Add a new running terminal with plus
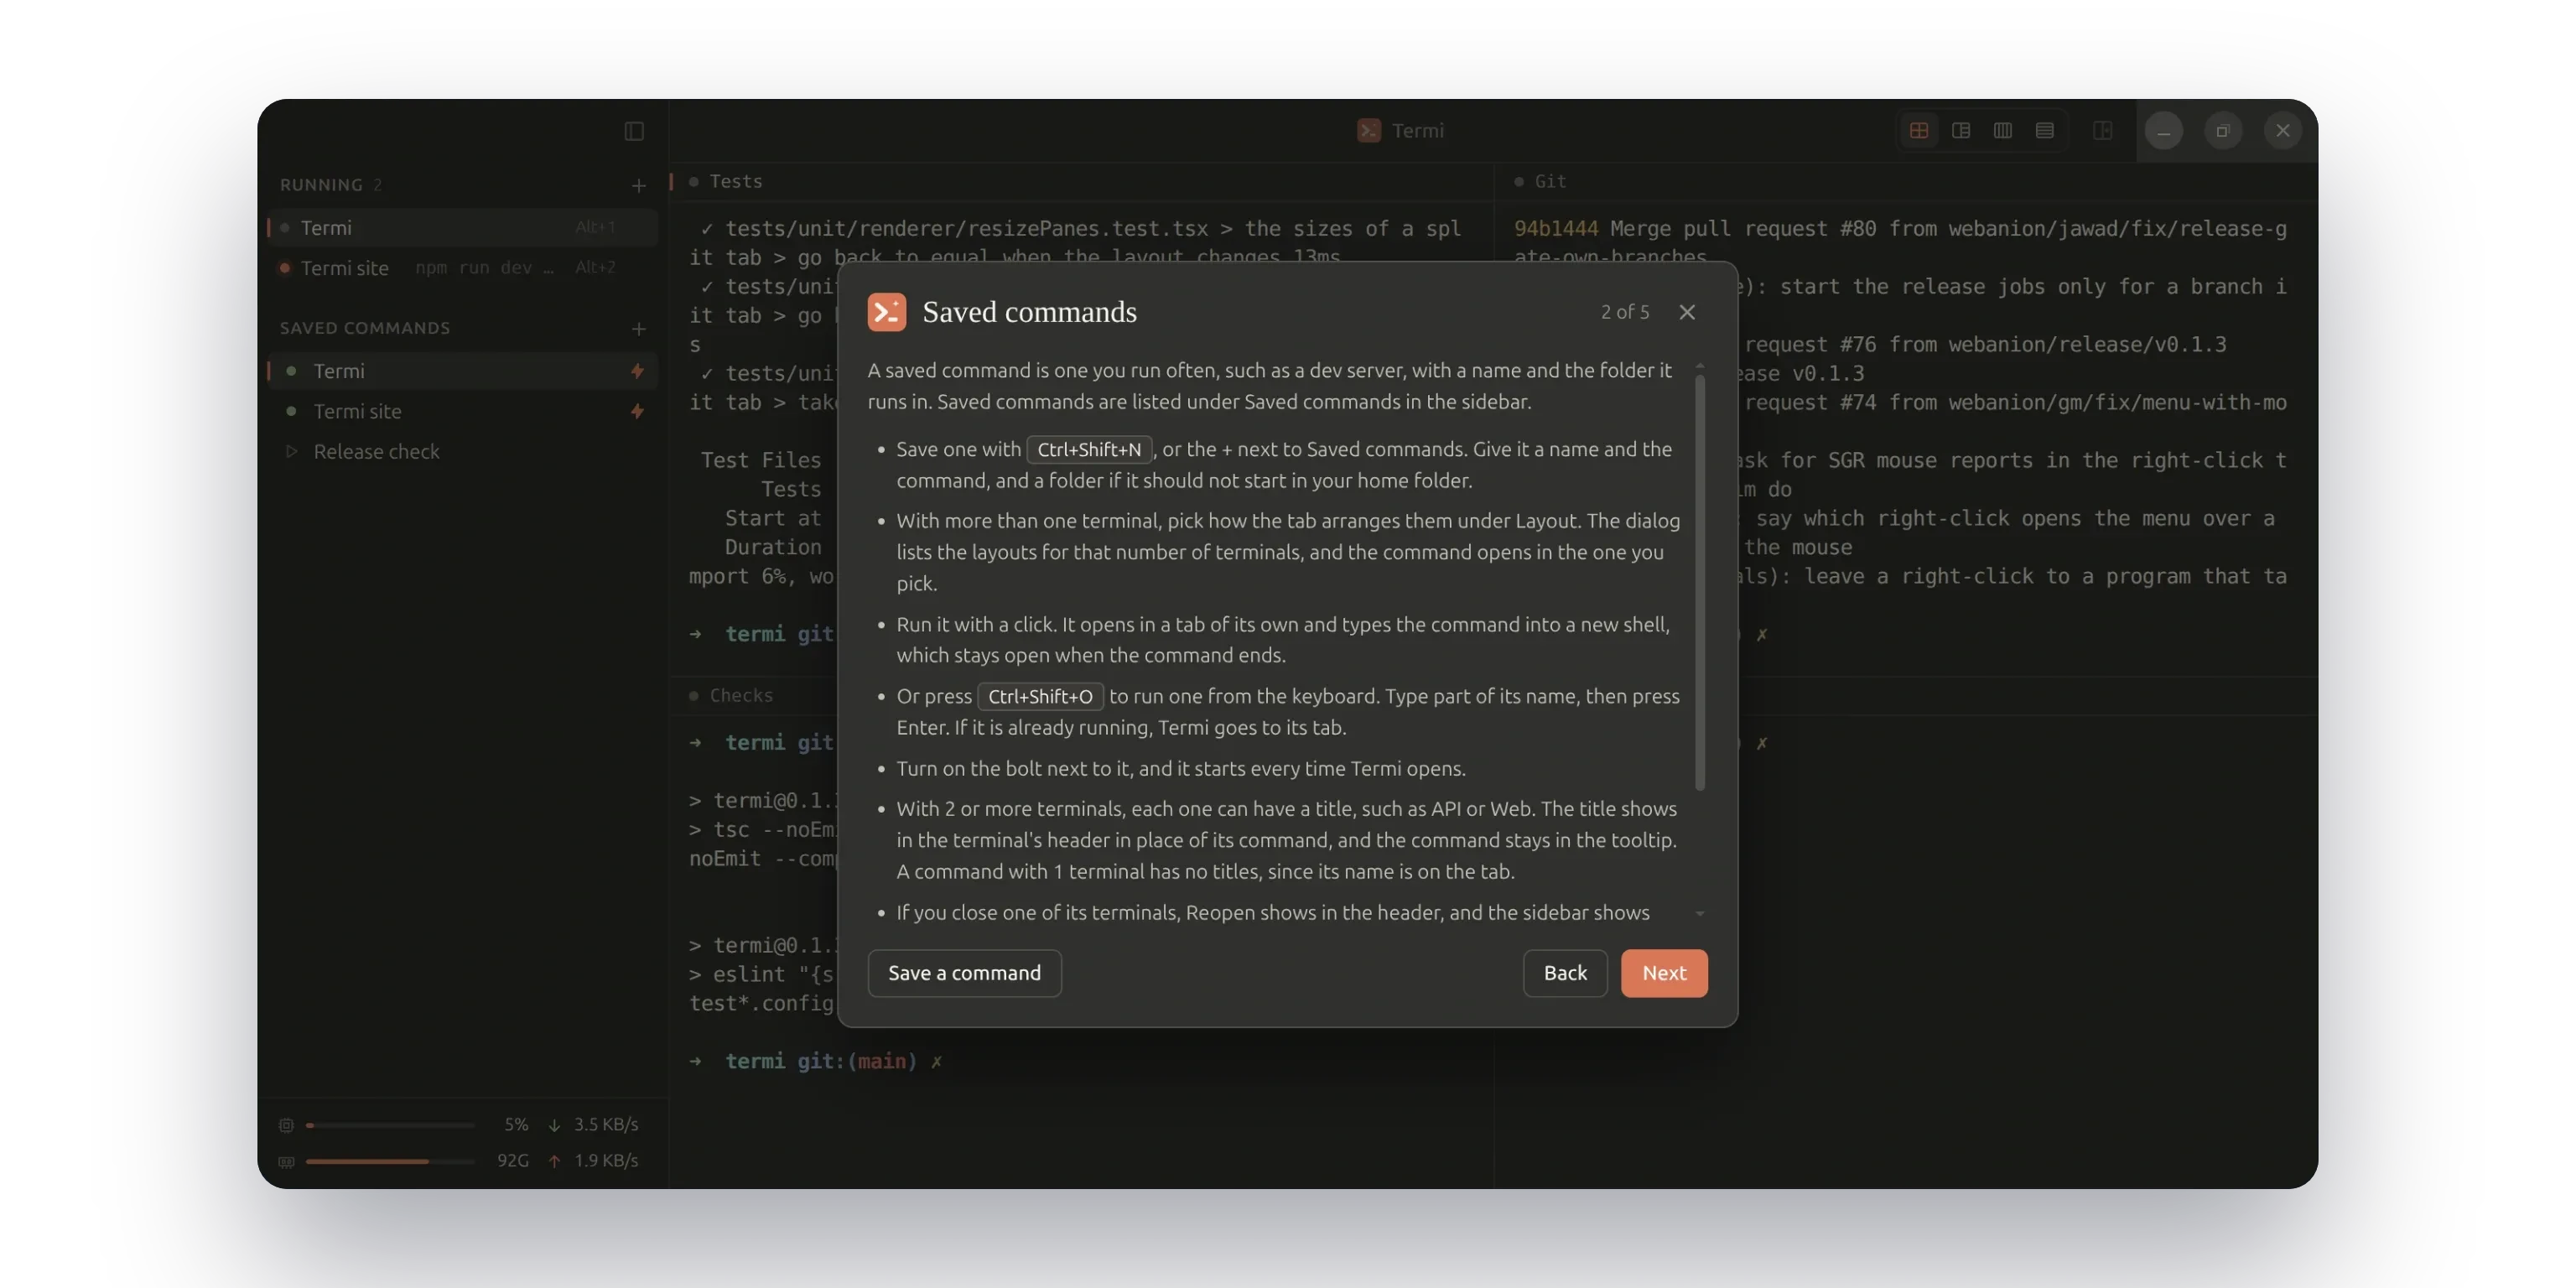The width and height of the screenshot is (2576, 1288). [639, 185]
